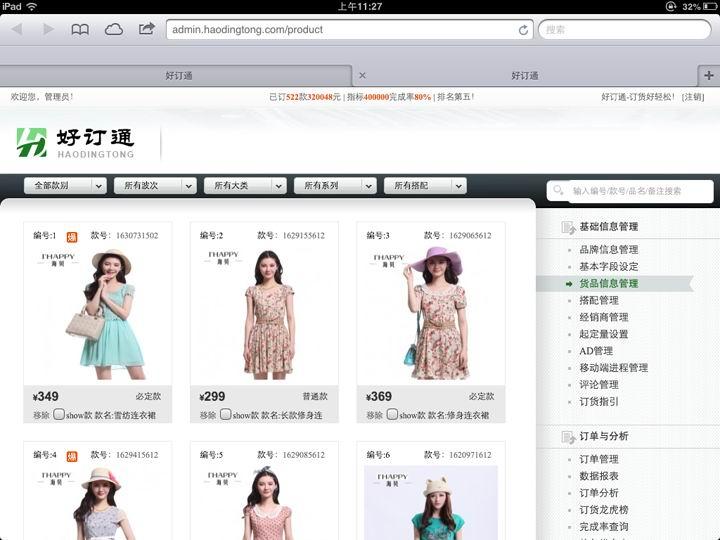The image size is (720, 540).
Task: Open 经销商管理 in sidebar
Action: (x=603, y=317)
